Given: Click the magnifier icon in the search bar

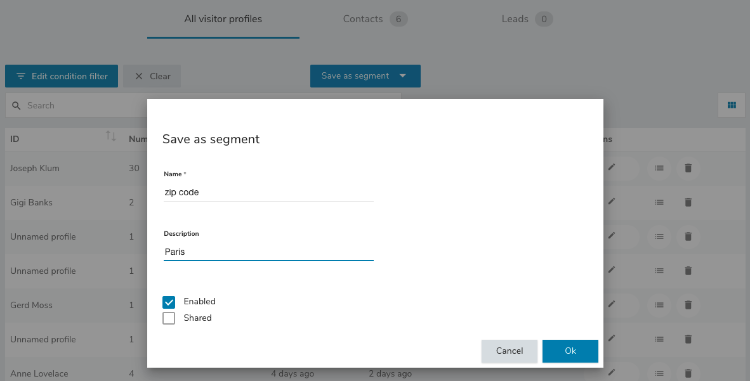Looking at the screenshot, I should coord(16,106).
